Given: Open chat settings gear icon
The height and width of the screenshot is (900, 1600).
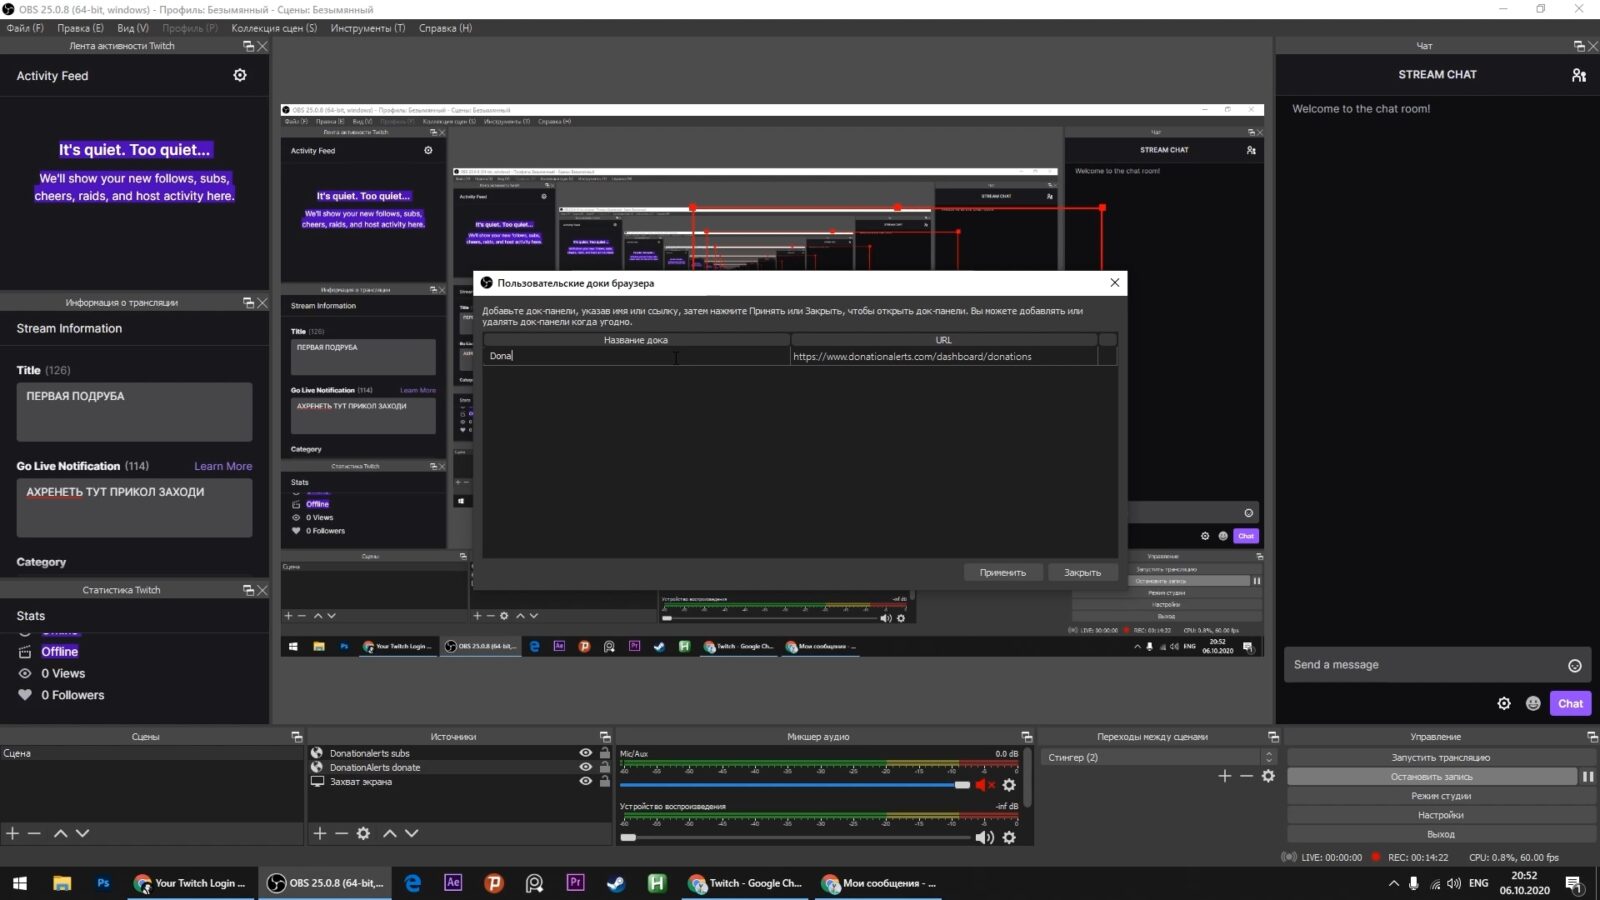Looking at the screenshot, I should pos(1504,704).
